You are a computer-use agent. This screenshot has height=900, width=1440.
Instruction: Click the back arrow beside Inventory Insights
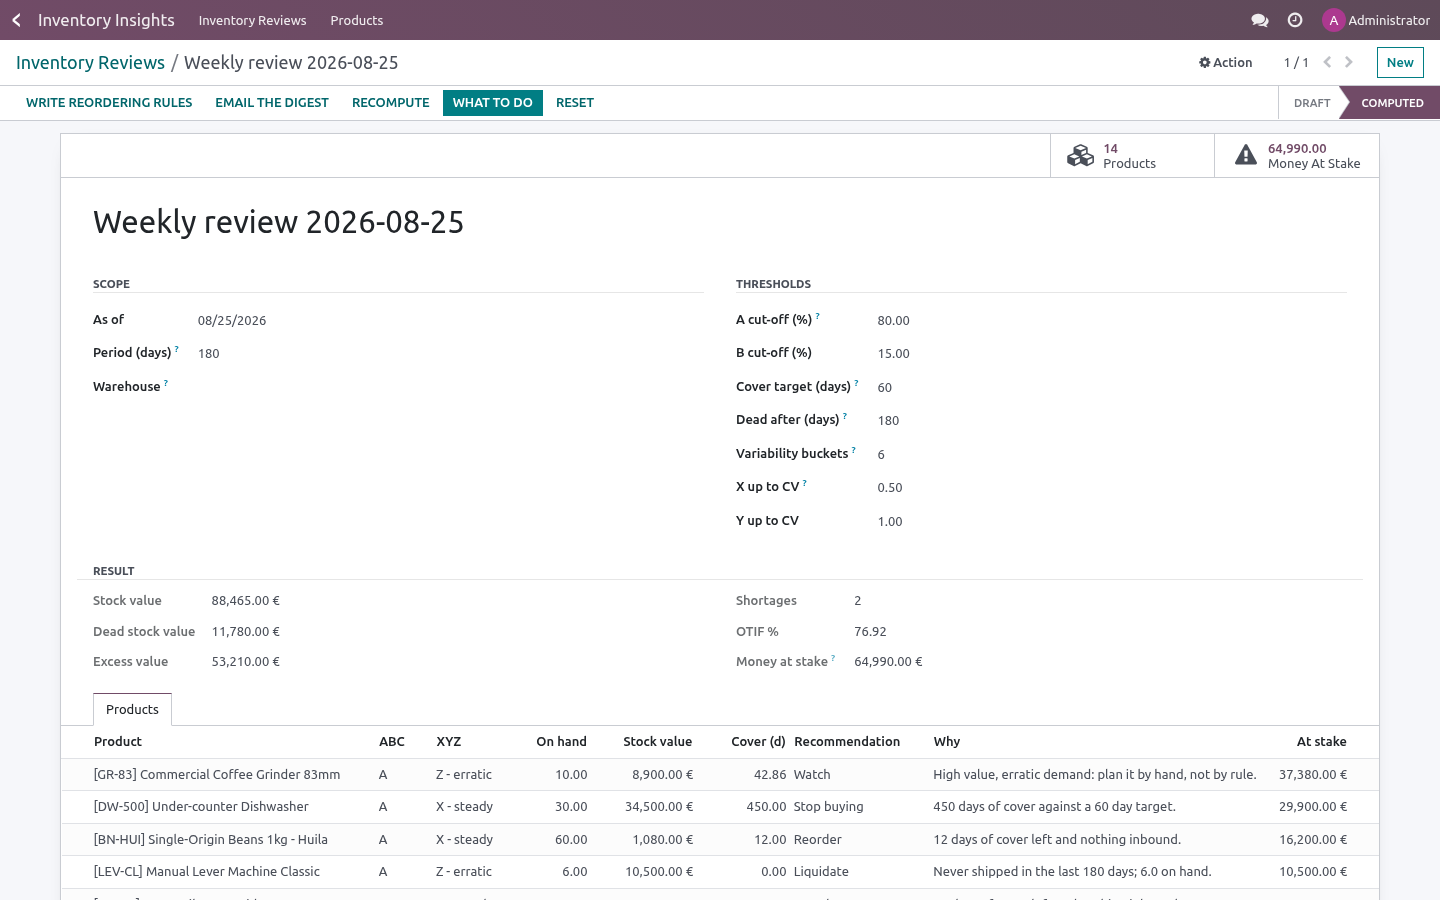coord(16,20)
